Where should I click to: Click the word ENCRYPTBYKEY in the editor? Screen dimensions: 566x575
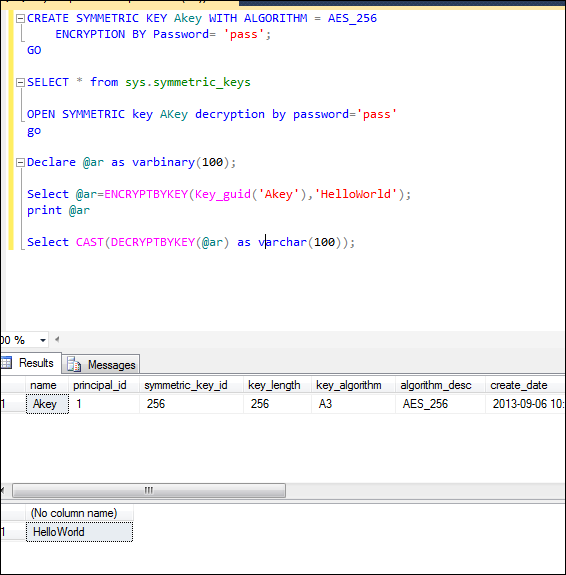[x=146, y=194]
